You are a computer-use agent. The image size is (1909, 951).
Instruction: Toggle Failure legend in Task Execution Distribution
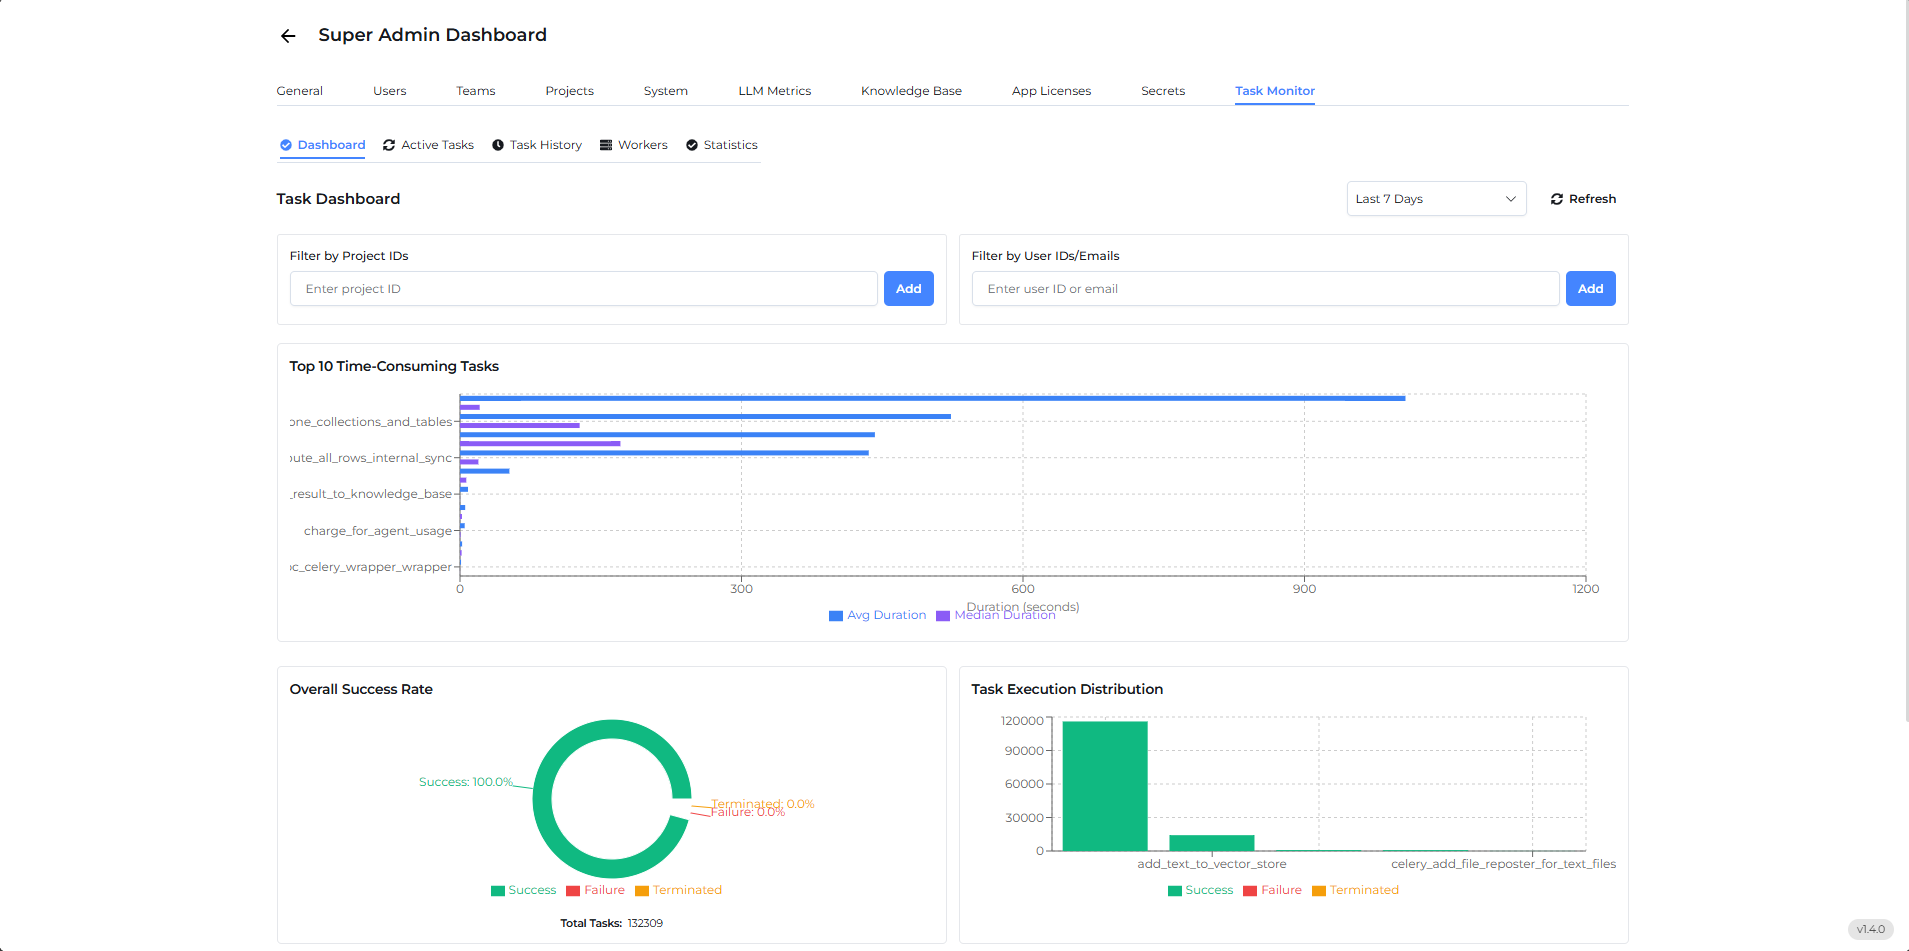coord(1272,890)
